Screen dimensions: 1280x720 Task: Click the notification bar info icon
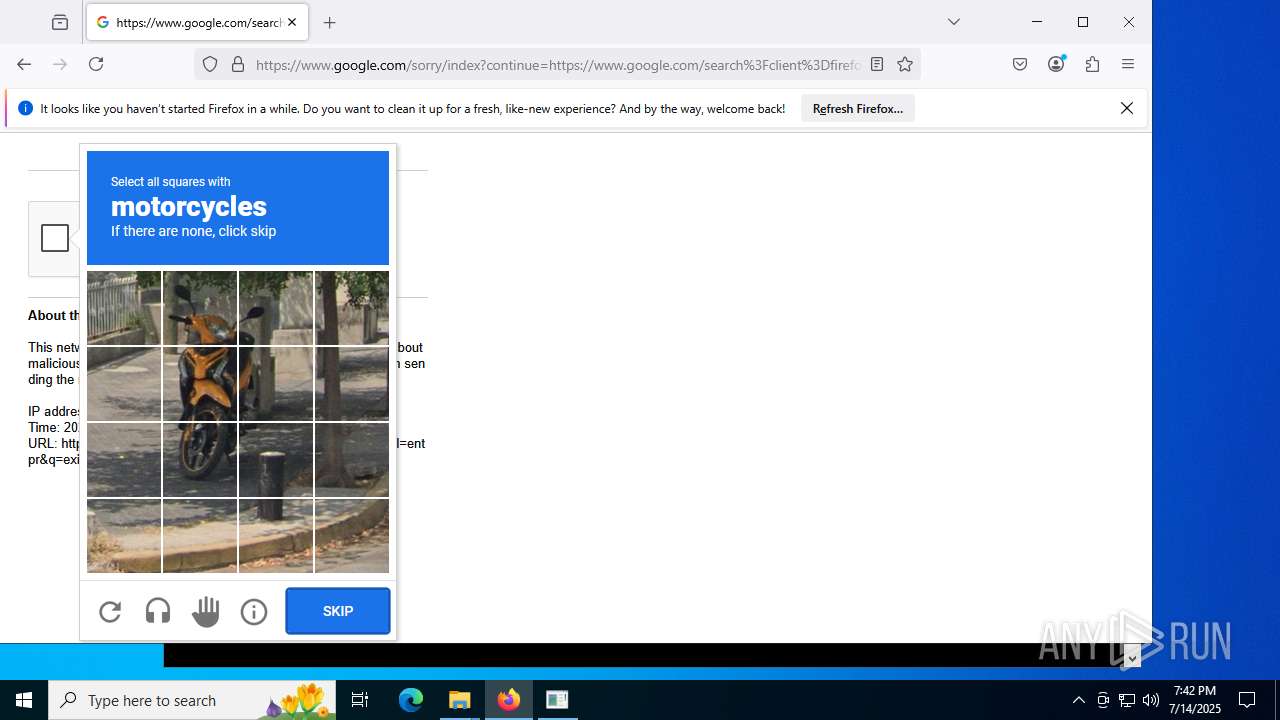25,108
